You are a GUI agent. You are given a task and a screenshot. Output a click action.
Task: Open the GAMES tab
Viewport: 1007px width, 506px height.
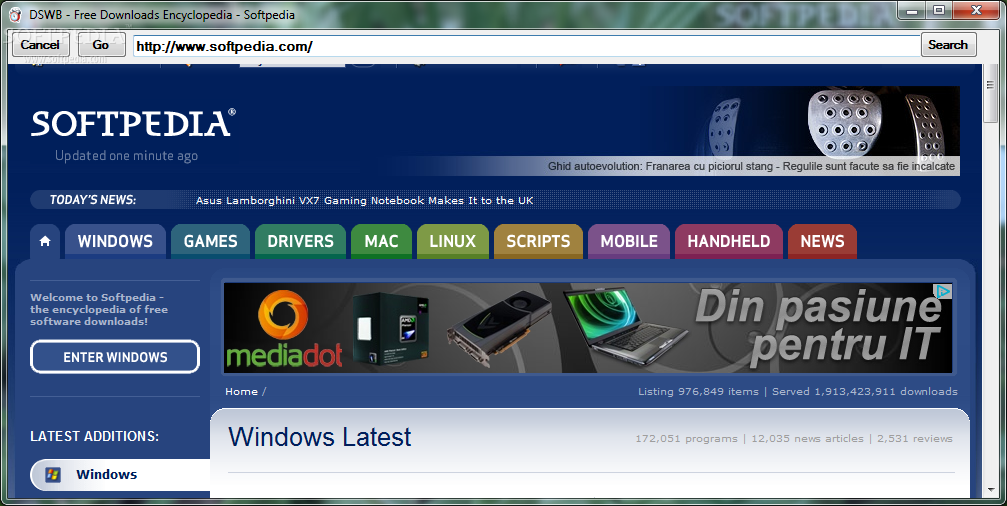coord(211,241)
